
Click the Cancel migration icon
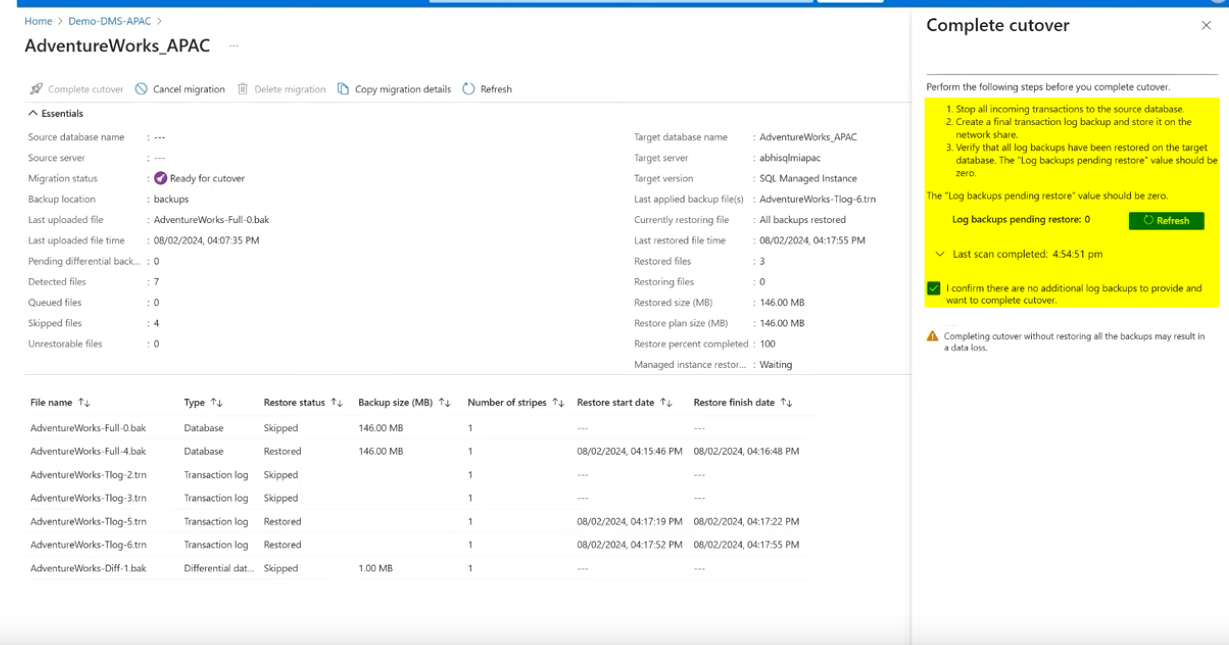pyautogui.click(x=142, y=89)
